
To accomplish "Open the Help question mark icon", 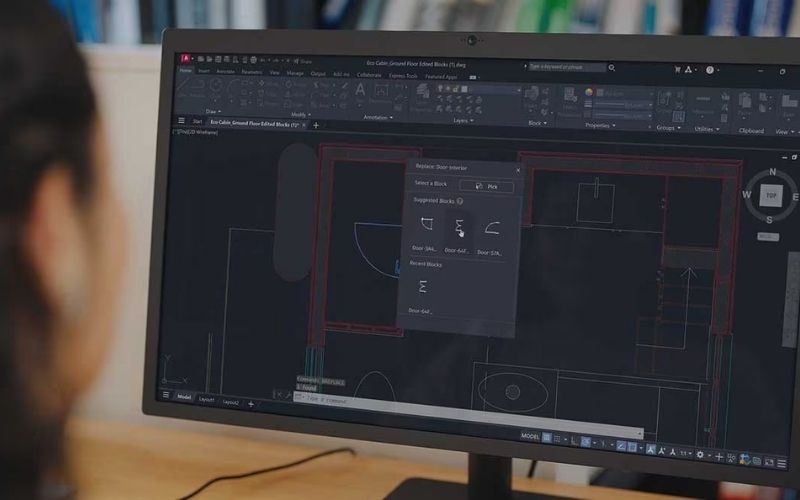I will [710, 70].
